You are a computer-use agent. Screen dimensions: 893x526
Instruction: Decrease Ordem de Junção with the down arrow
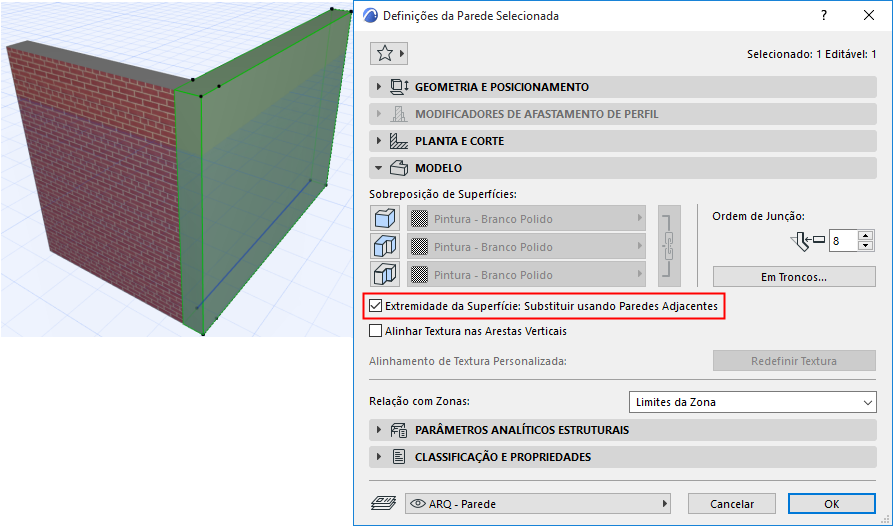pyautogui.click(x=866, y=246)
